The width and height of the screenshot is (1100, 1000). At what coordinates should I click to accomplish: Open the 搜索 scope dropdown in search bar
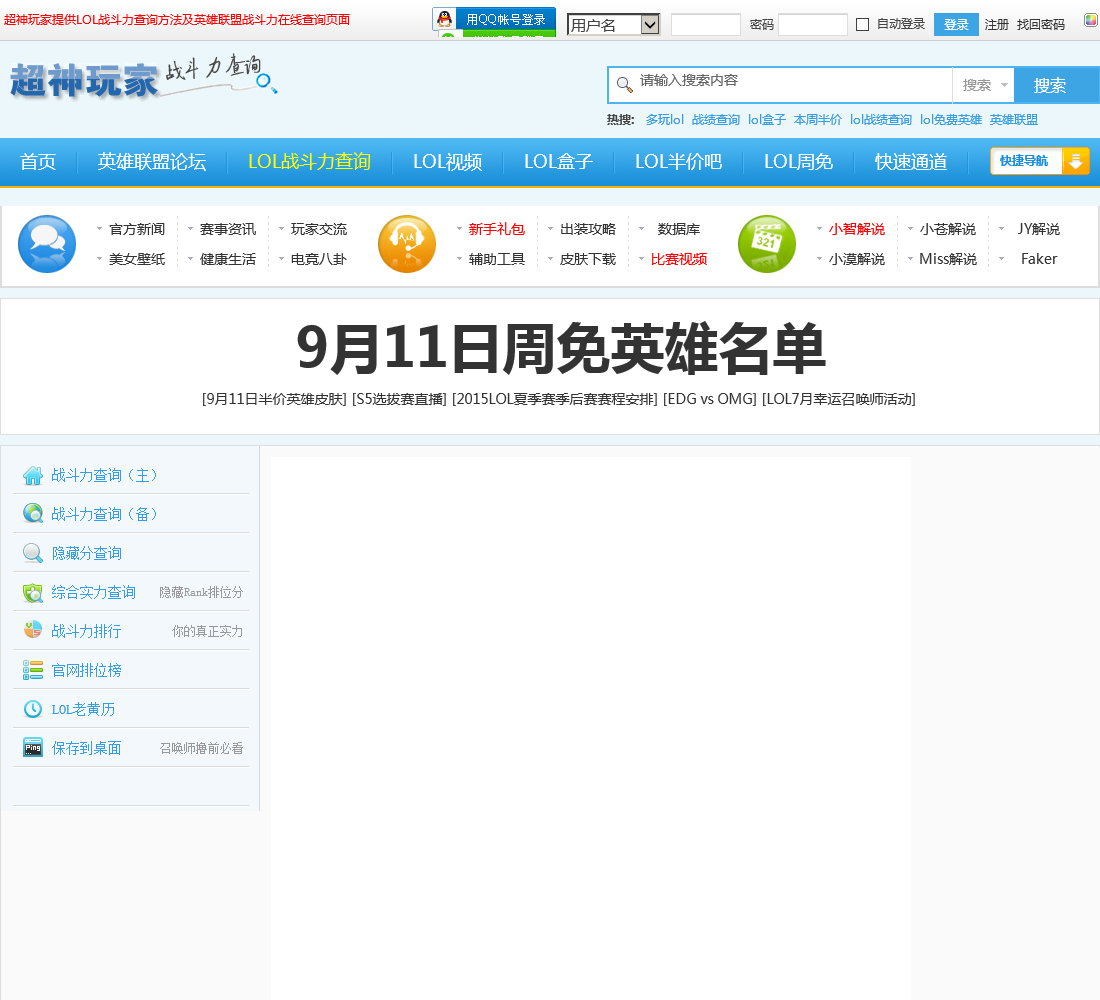click(984, 85)
